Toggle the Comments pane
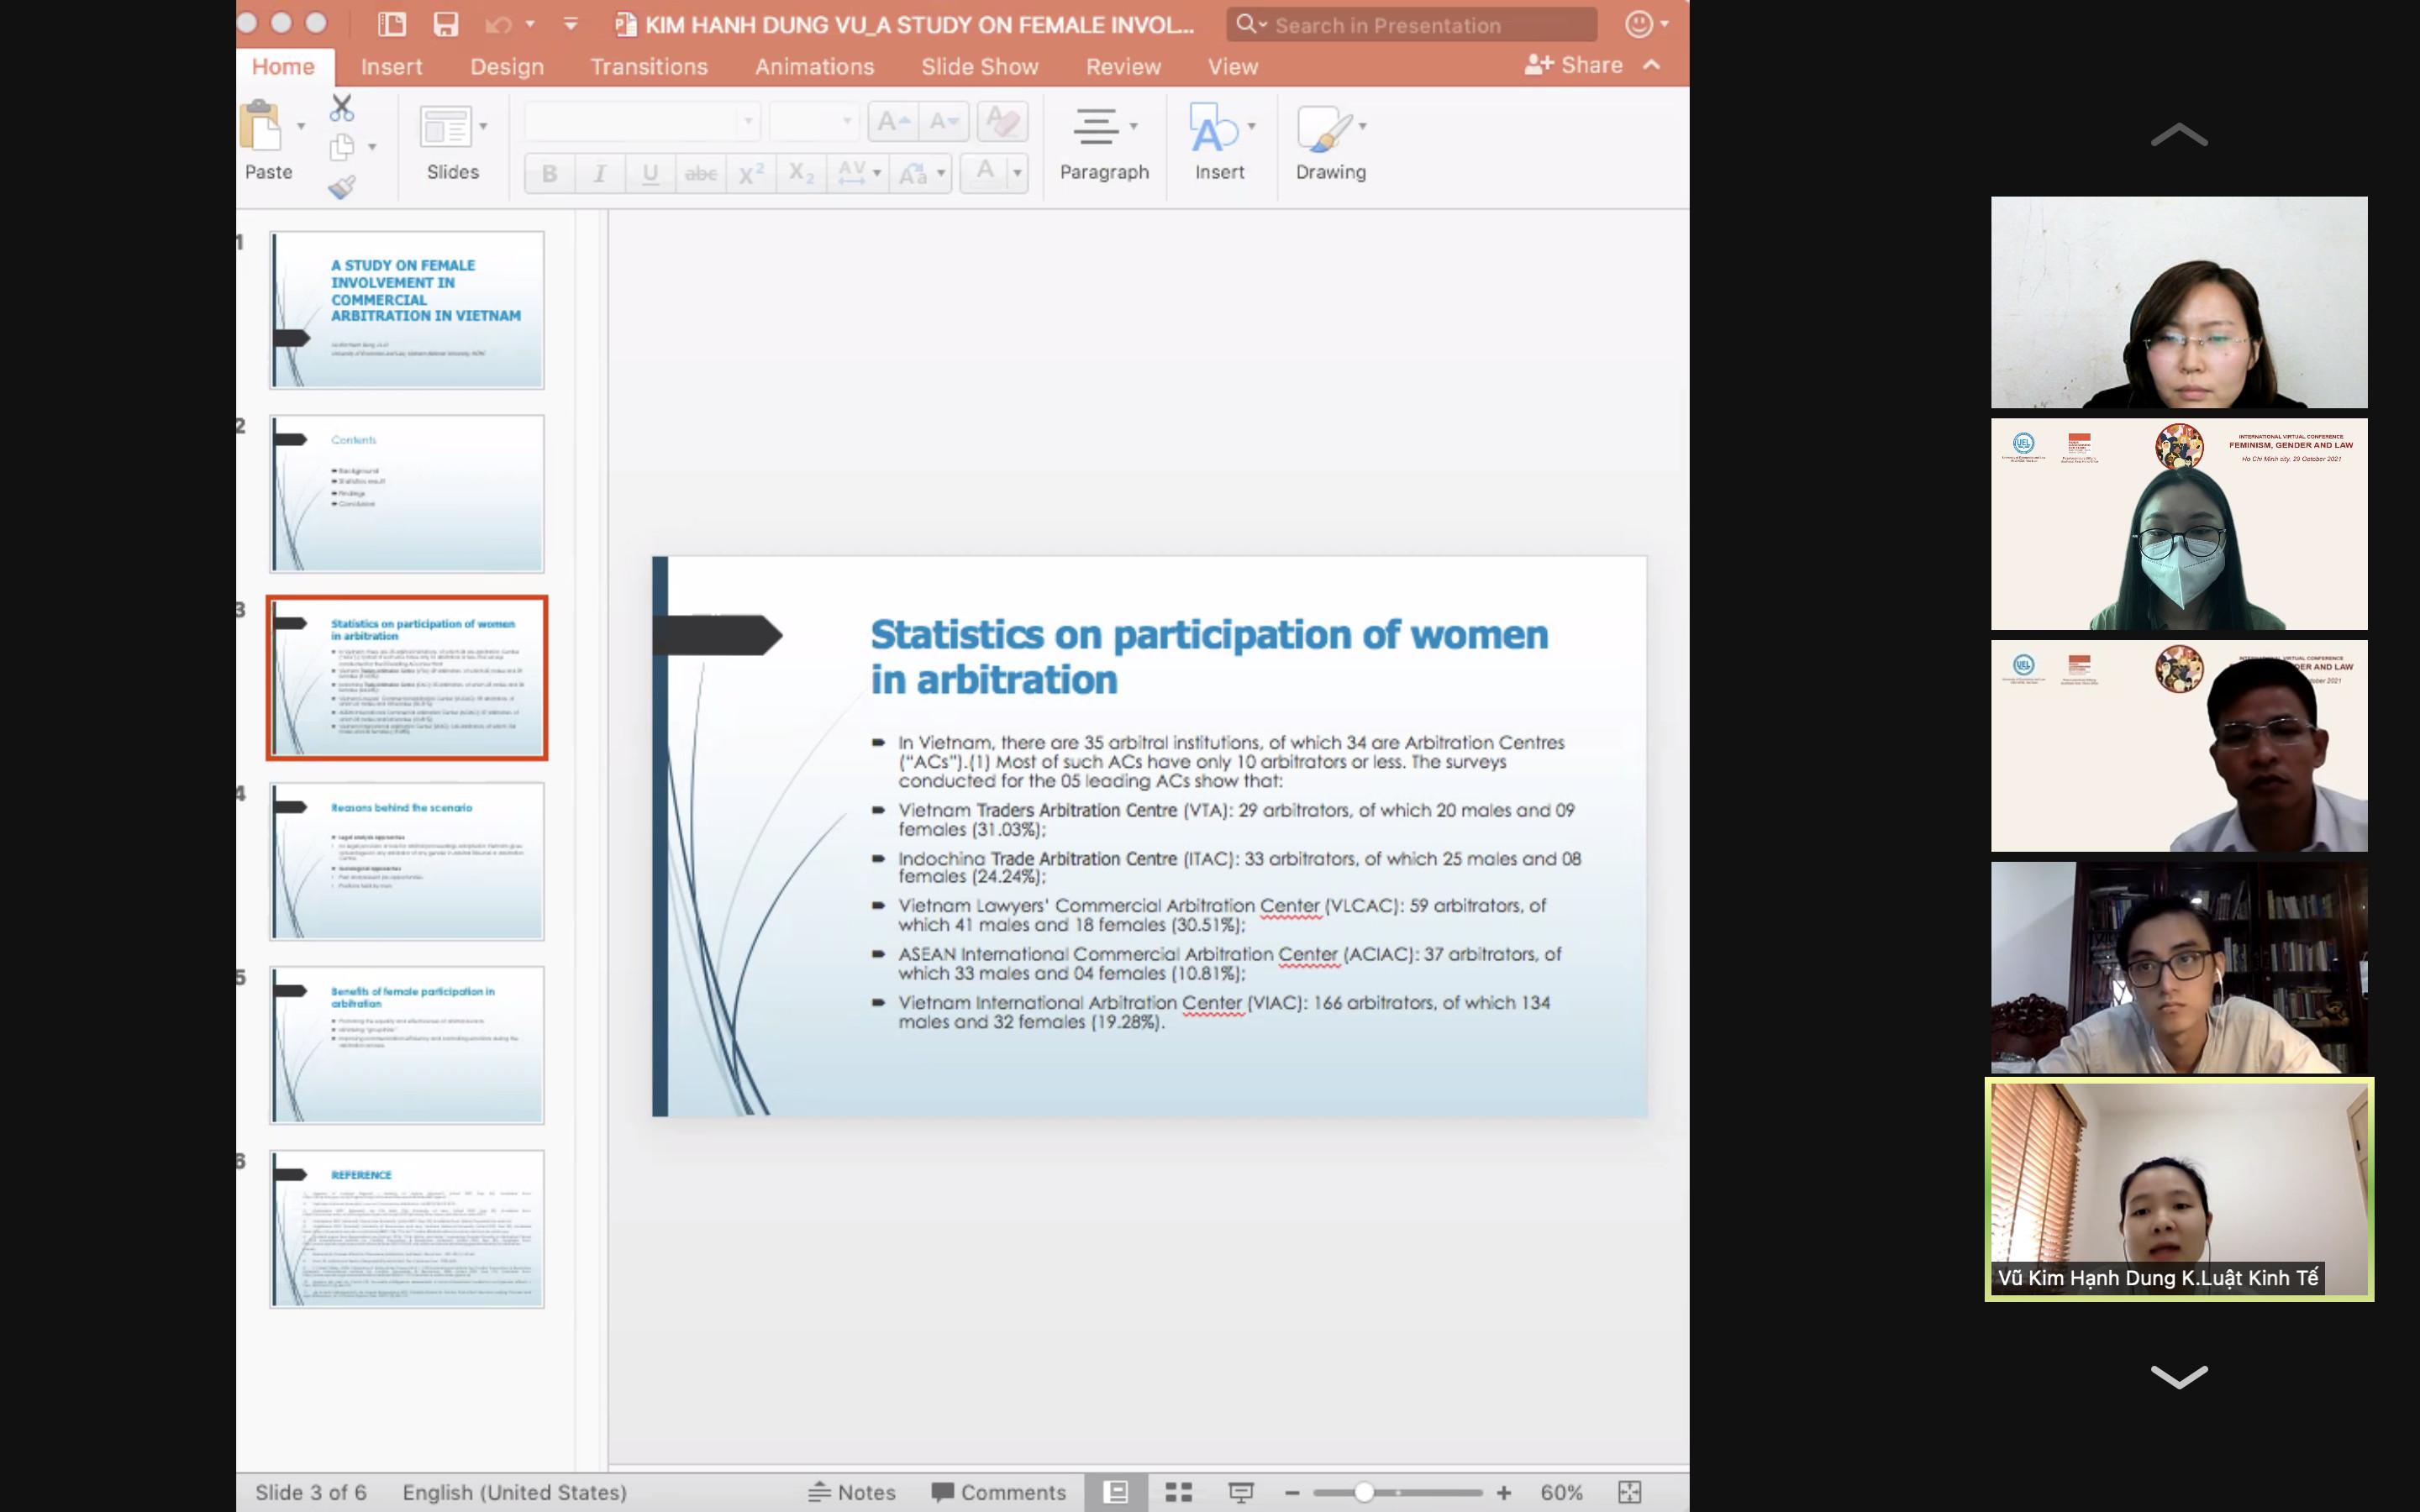Screen dimensions: 2420x1512 999,1492
